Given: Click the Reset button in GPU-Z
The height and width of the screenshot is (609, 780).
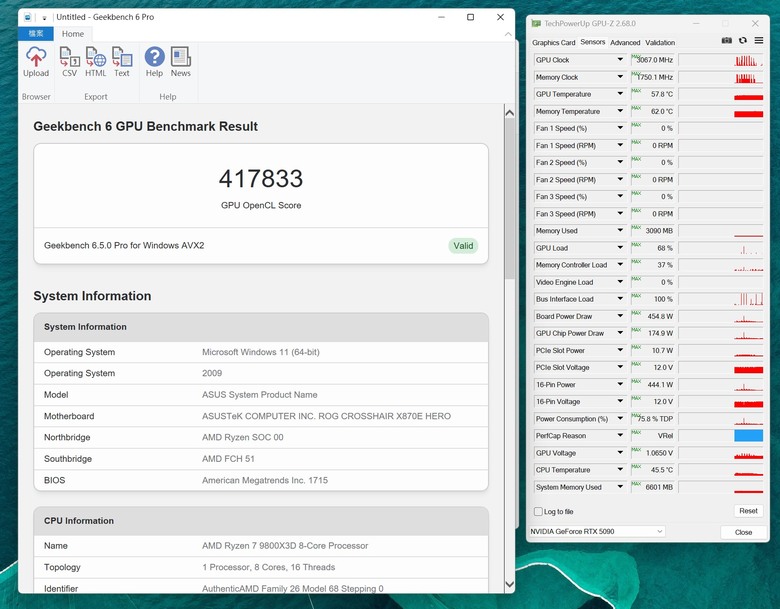Looking at the screenshot, I should click(748, 511).
